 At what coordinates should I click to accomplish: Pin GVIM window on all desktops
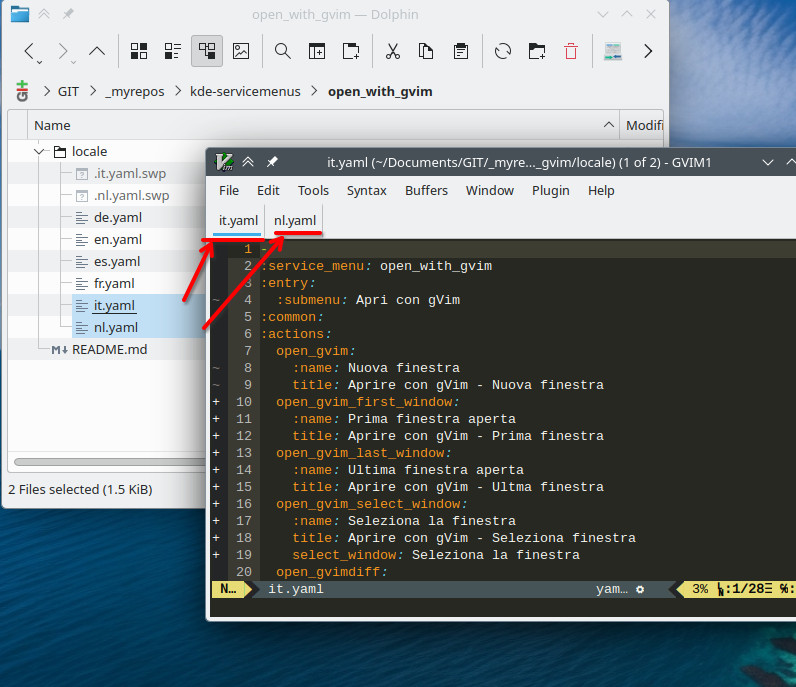click(272, 162)
